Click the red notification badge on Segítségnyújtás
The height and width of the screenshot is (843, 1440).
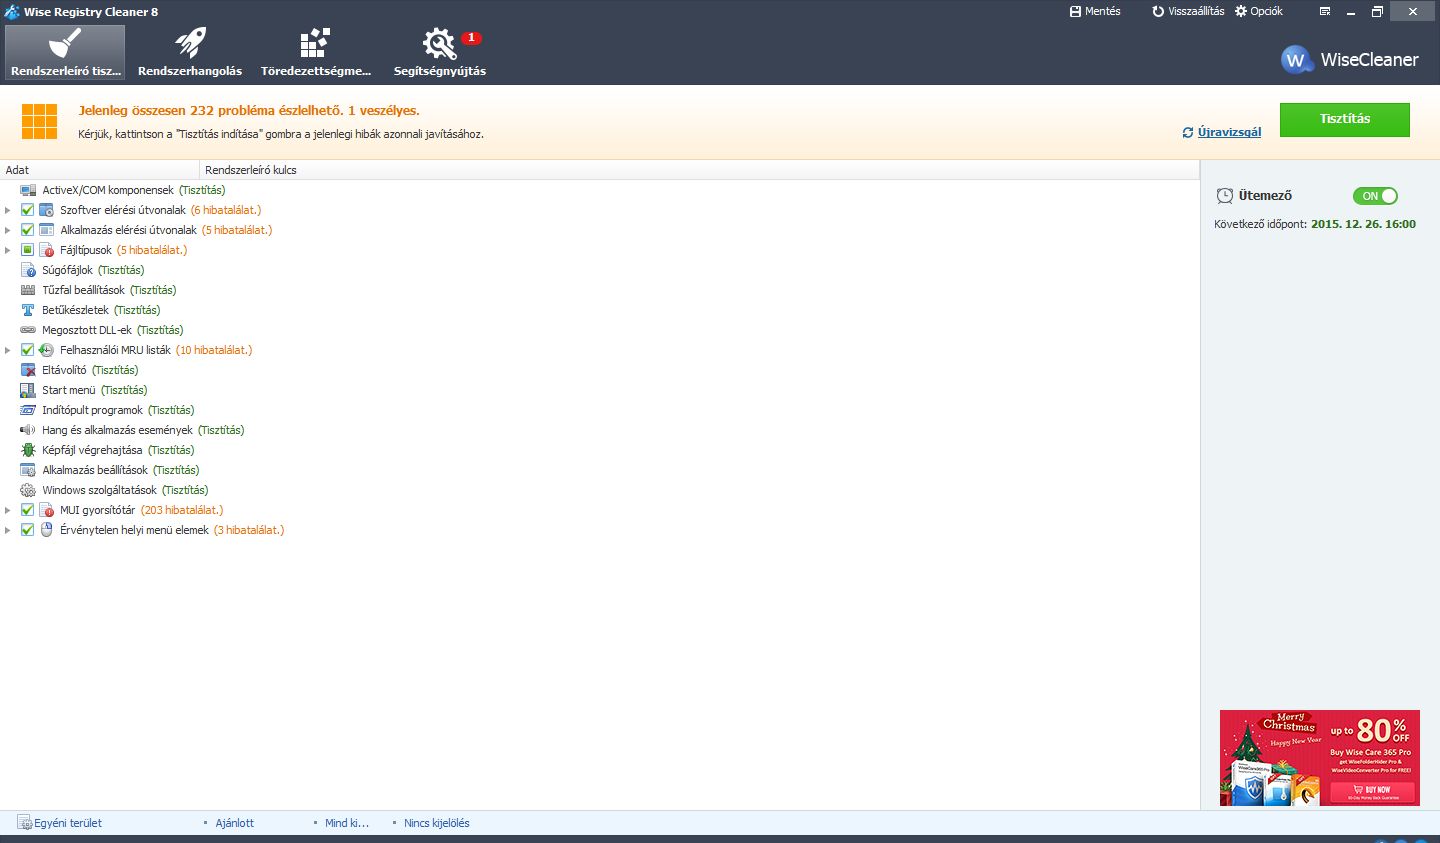point(471,38)
